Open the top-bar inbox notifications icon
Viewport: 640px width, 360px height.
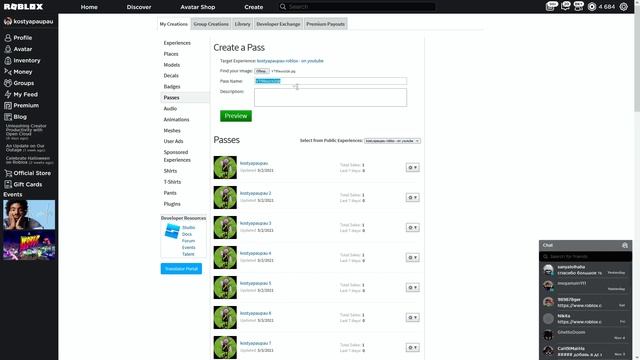551,6
